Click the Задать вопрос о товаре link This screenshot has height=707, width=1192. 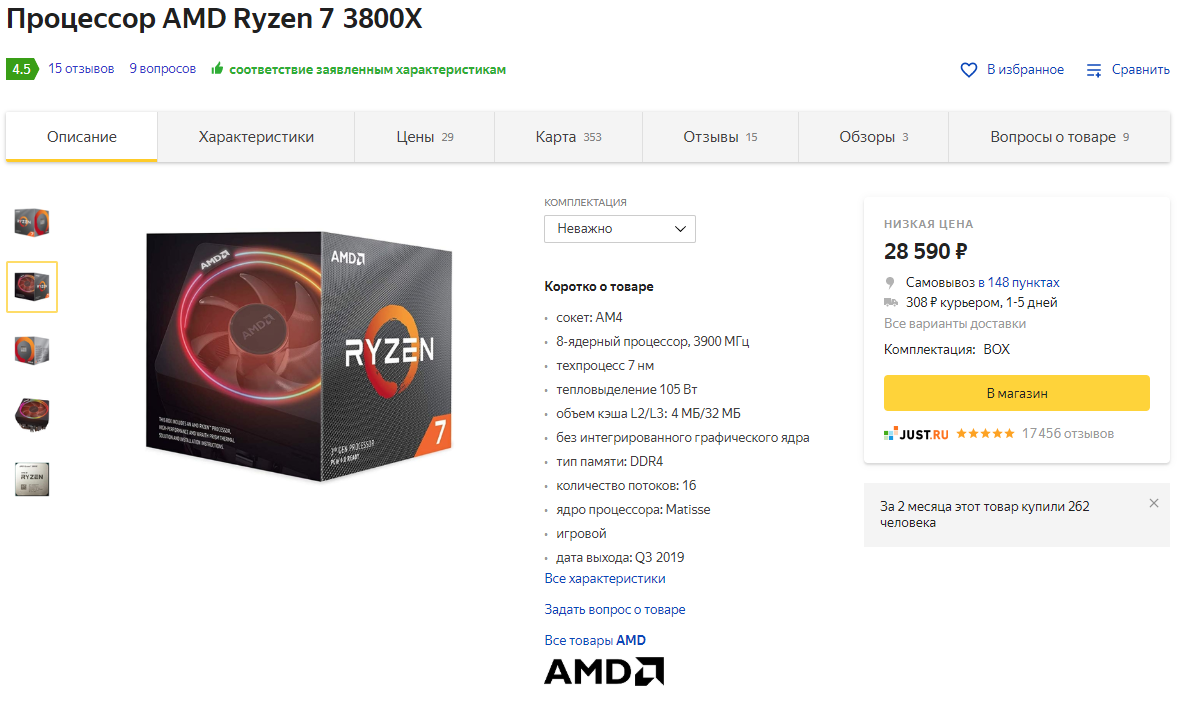(615, 610)
